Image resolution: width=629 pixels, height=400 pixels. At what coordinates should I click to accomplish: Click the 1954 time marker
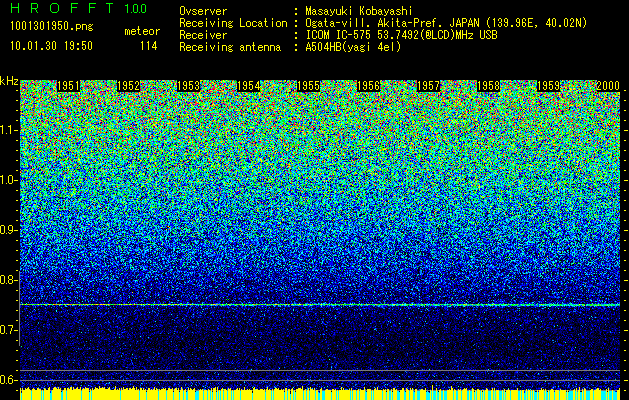tap(249, 86)
